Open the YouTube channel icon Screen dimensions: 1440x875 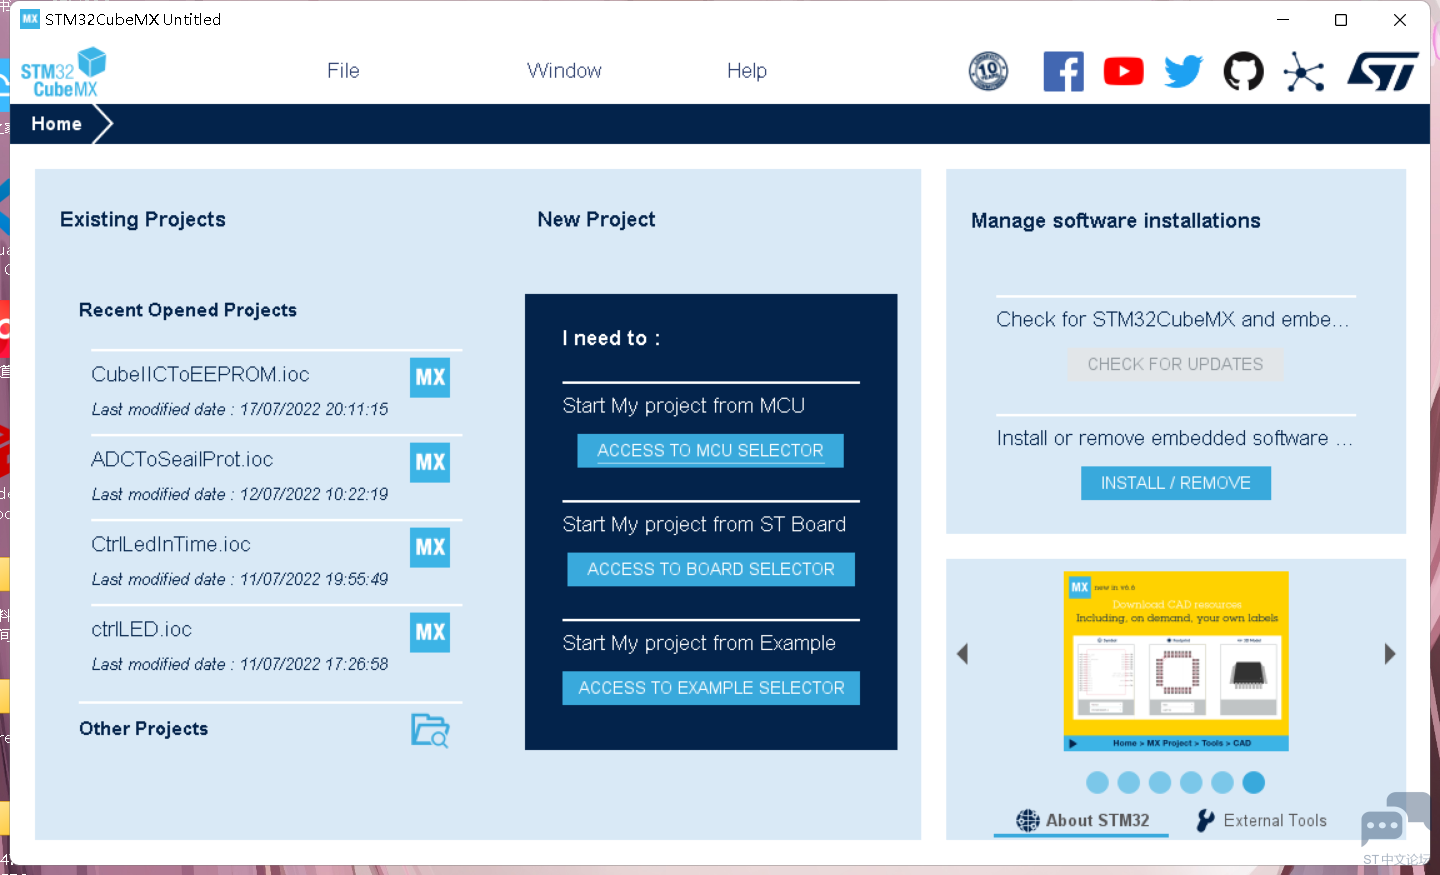(1124, 71)
